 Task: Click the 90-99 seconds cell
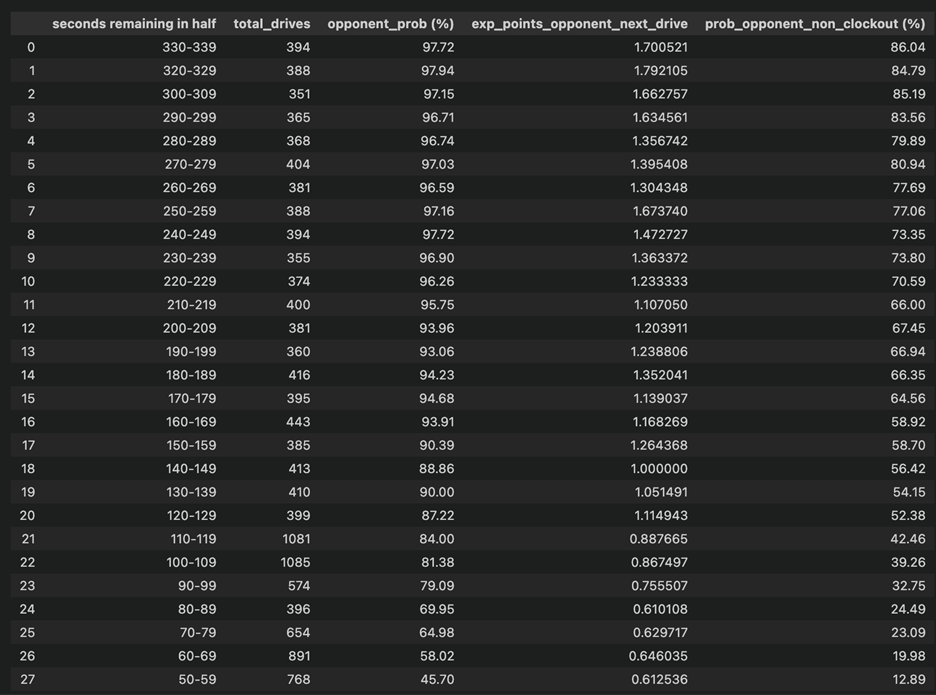point(197,586)
